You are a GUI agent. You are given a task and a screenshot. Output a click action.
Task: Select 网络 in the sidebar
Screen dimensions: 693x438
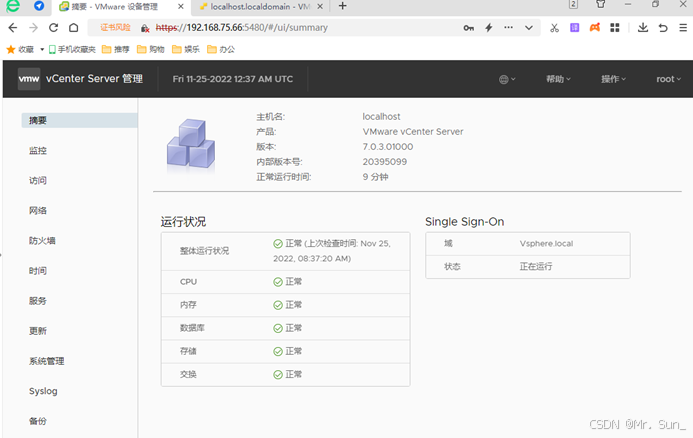[38, 210]
